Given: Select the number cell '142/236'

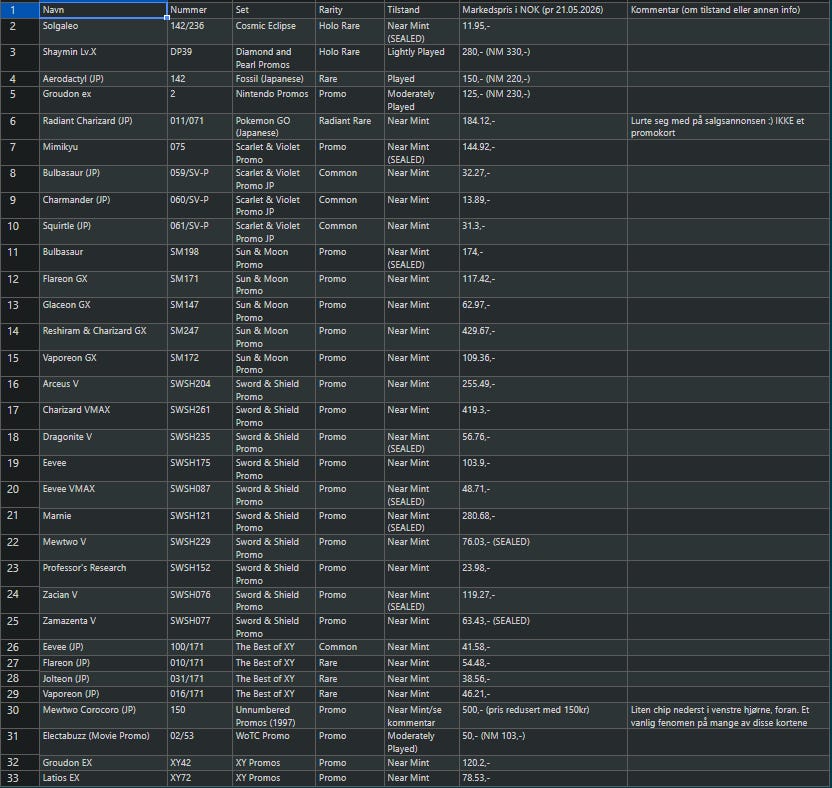Looking at the screenshot, I should pyautogui.click(x=200, y=31).
